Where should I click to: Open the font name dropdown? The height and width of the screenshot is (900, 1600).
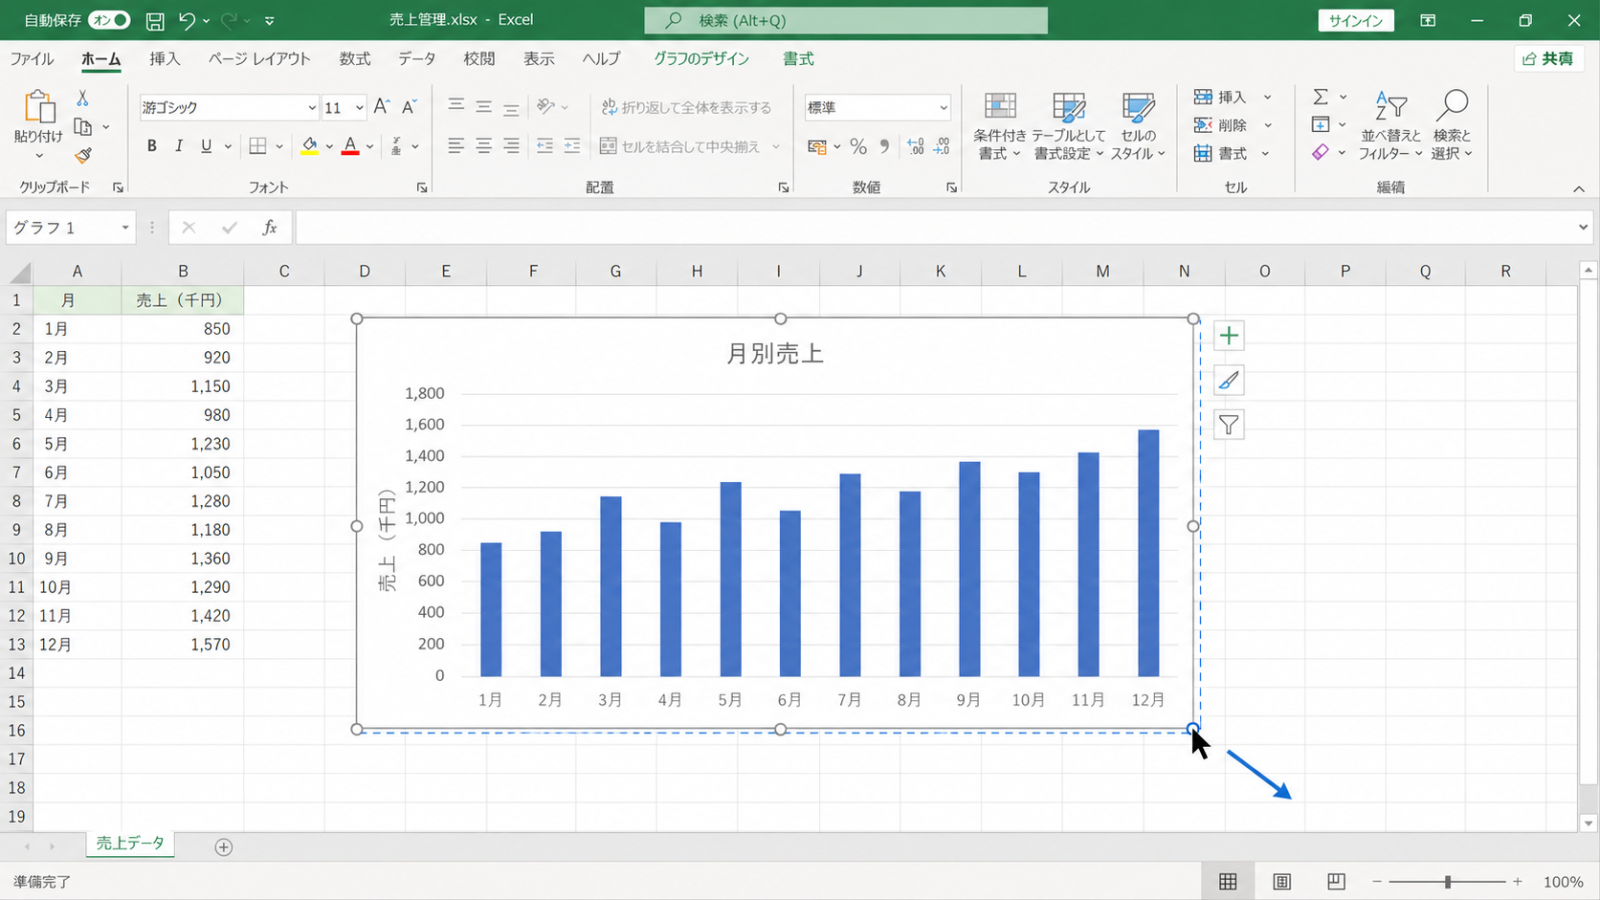(x=311, y=108)
